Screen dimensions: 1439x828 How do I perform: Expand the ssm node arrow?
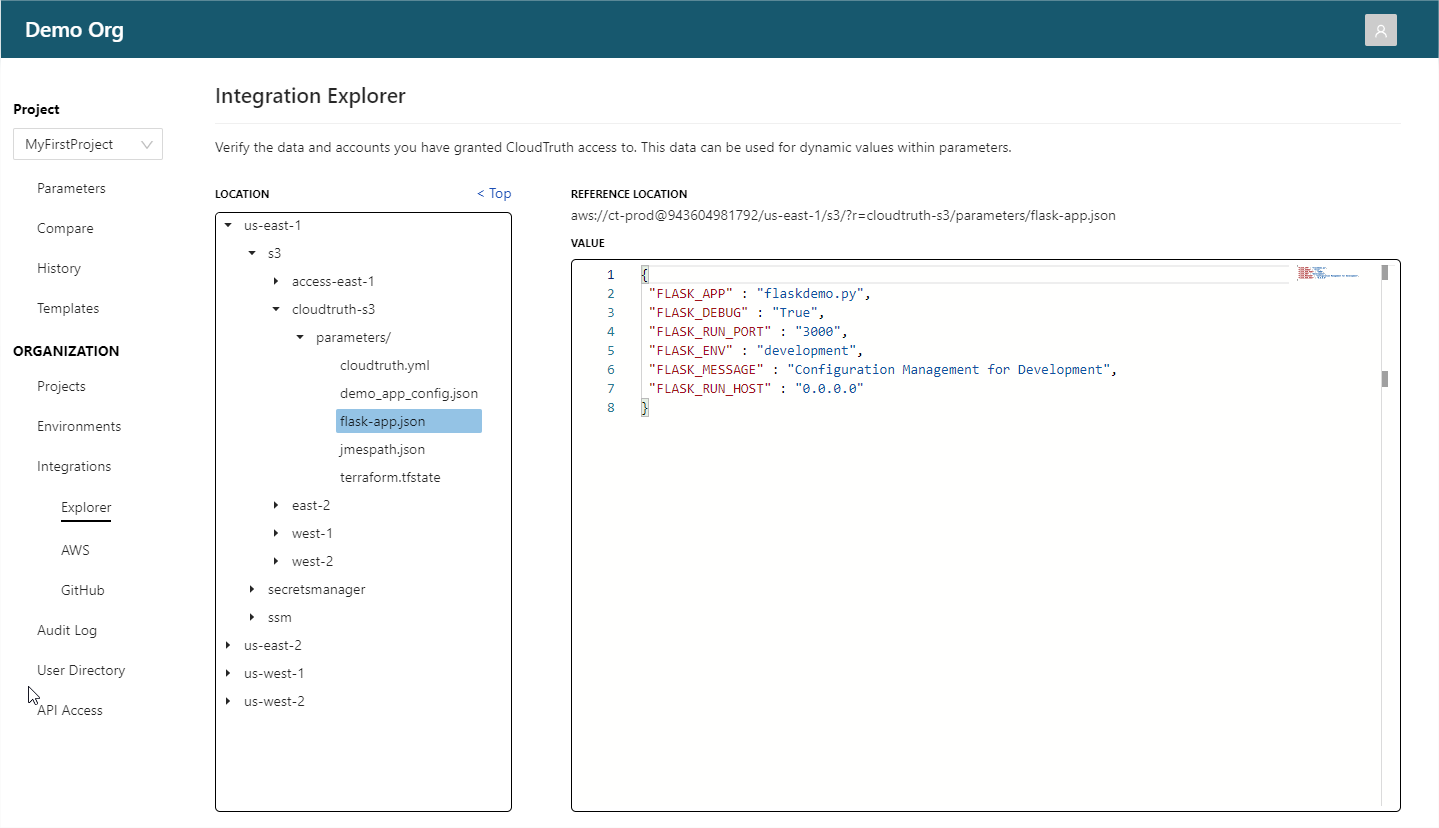click(252, 618)
